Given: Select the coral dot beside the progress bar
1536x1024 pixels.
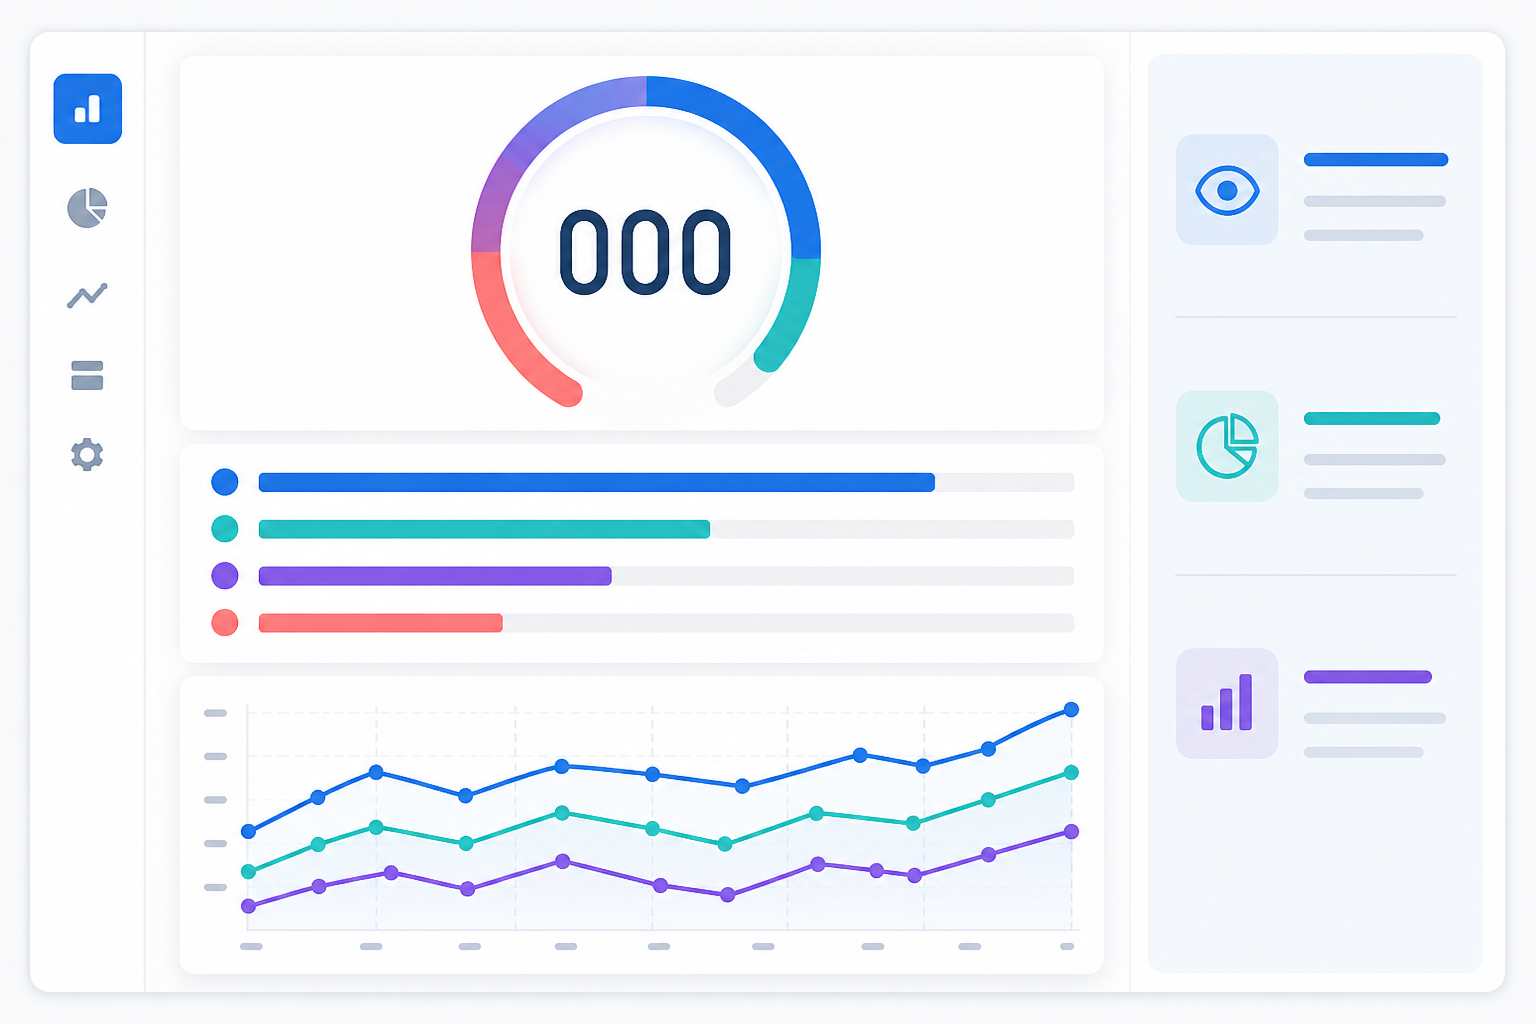Looking at the screenshot, I should (225, 622).
